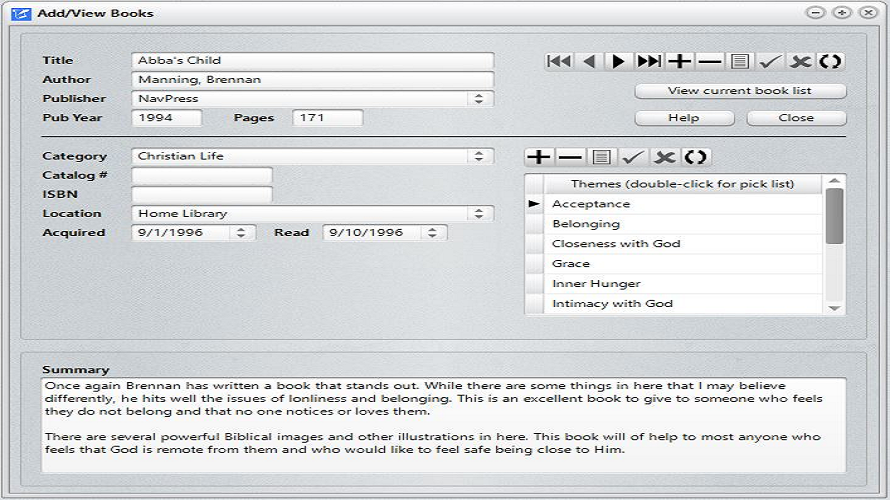Post theme changes checkmark
Image resolution: width=890 pixels, height=500 pixels.
pos(632,157)
